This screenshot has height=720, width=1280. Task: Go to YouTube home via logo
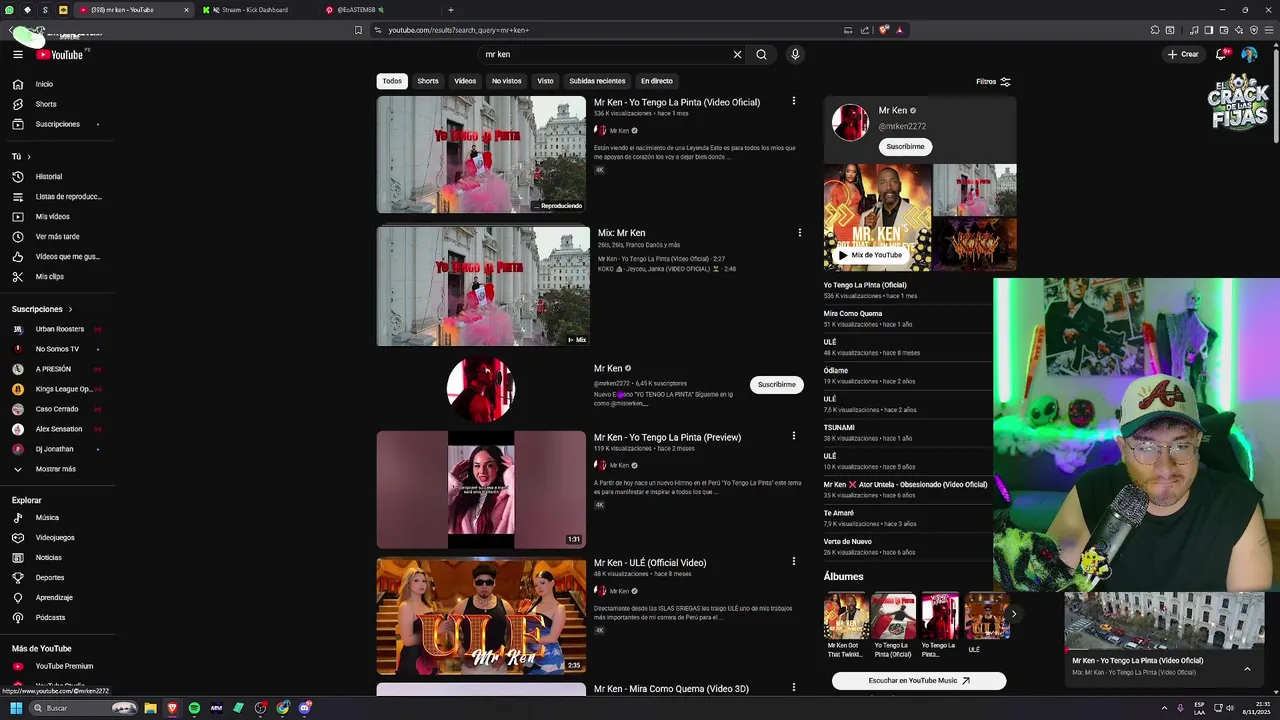60,55
